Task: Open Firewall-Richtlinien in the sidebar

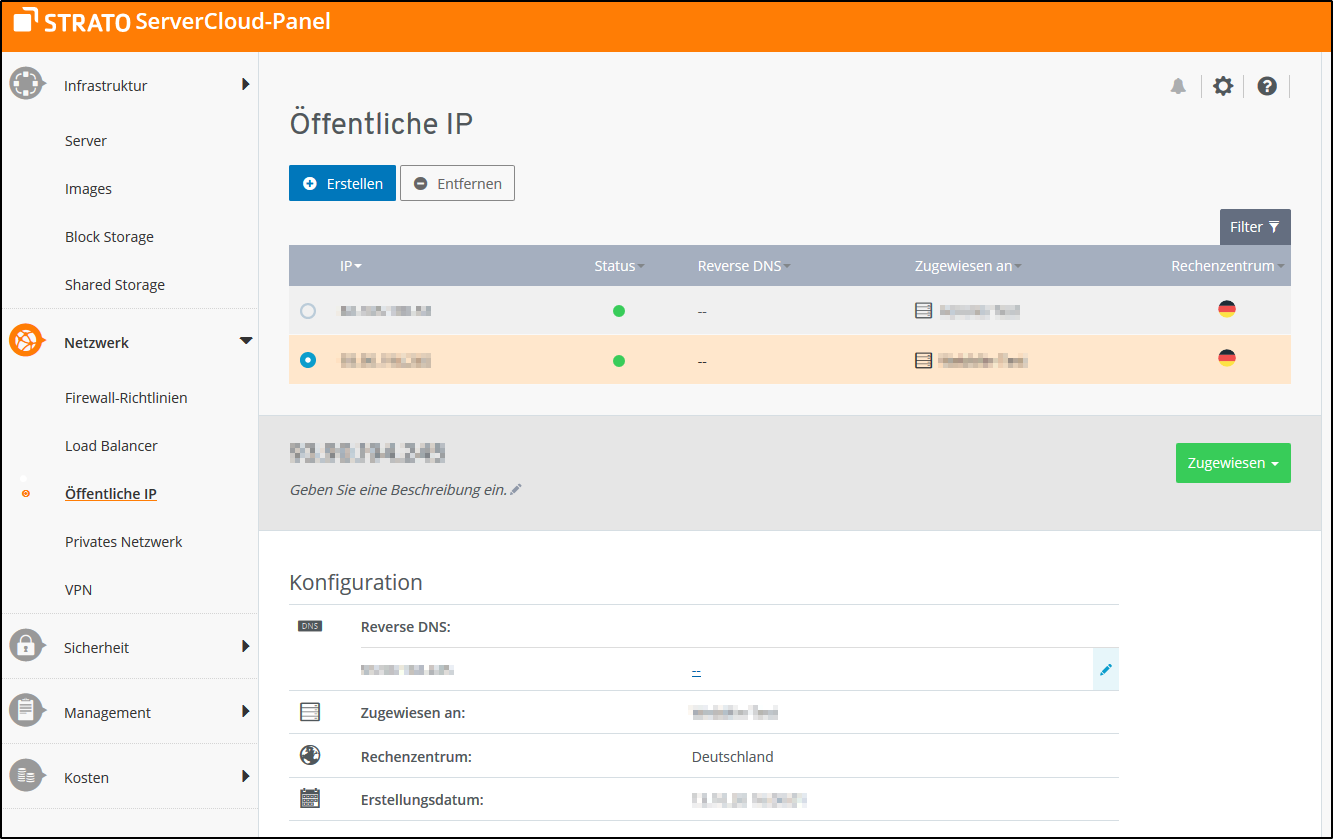Action: tap(126, 398)
